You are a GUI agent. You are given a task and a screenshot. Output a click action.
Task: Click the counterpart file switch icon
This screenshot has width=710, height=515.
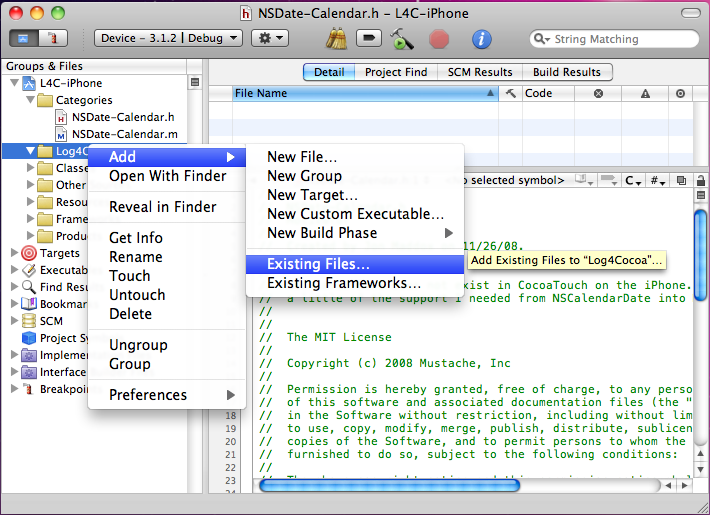[x=681, y=180]
